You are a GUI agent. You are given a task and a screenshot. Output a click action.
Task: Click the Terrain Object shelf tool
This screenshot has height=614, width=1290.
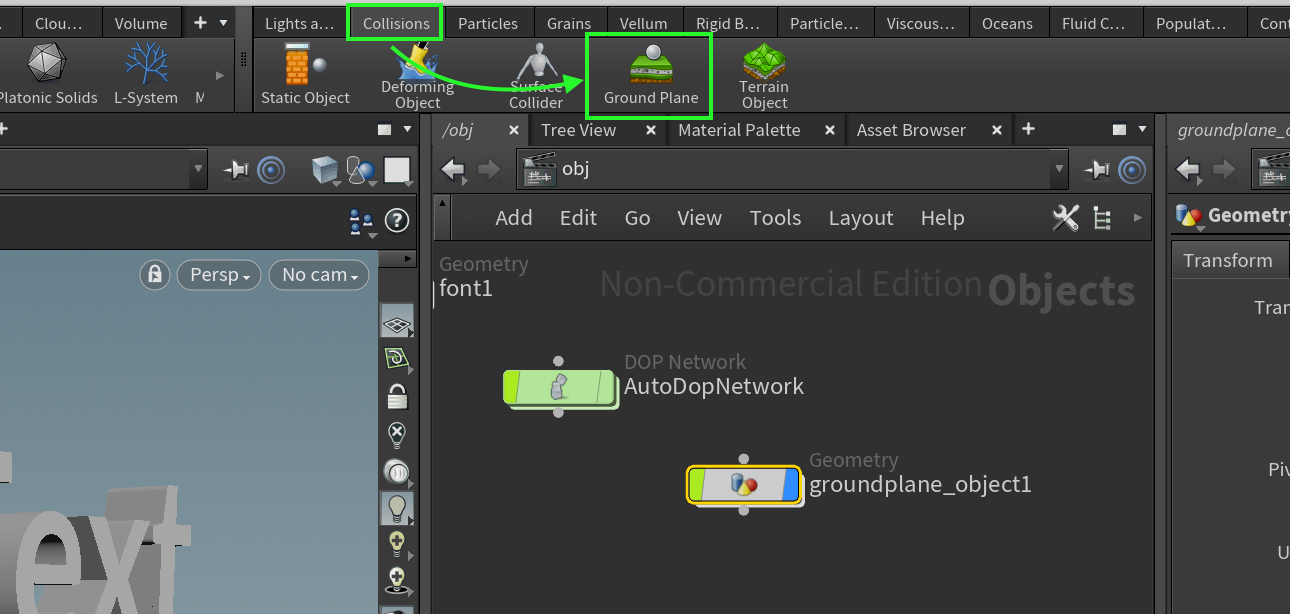[x=764, y=75]
